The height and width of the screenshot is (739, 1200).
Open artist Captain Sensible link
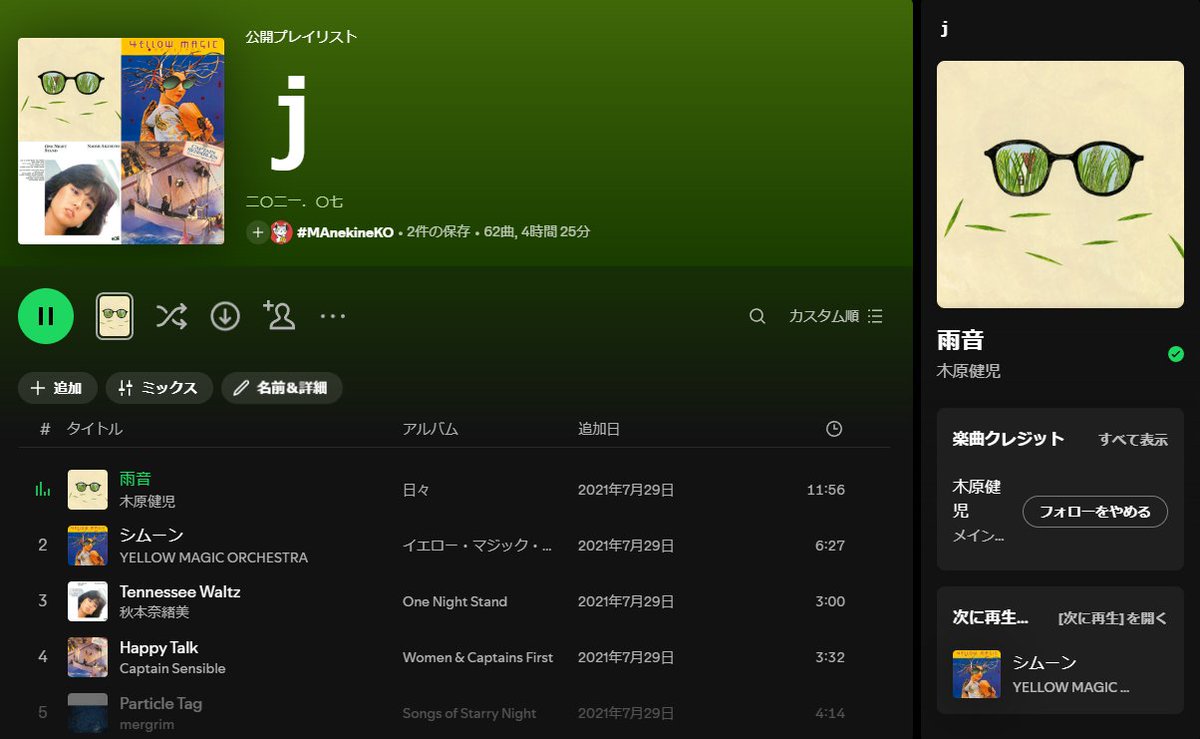click(173, 668)
